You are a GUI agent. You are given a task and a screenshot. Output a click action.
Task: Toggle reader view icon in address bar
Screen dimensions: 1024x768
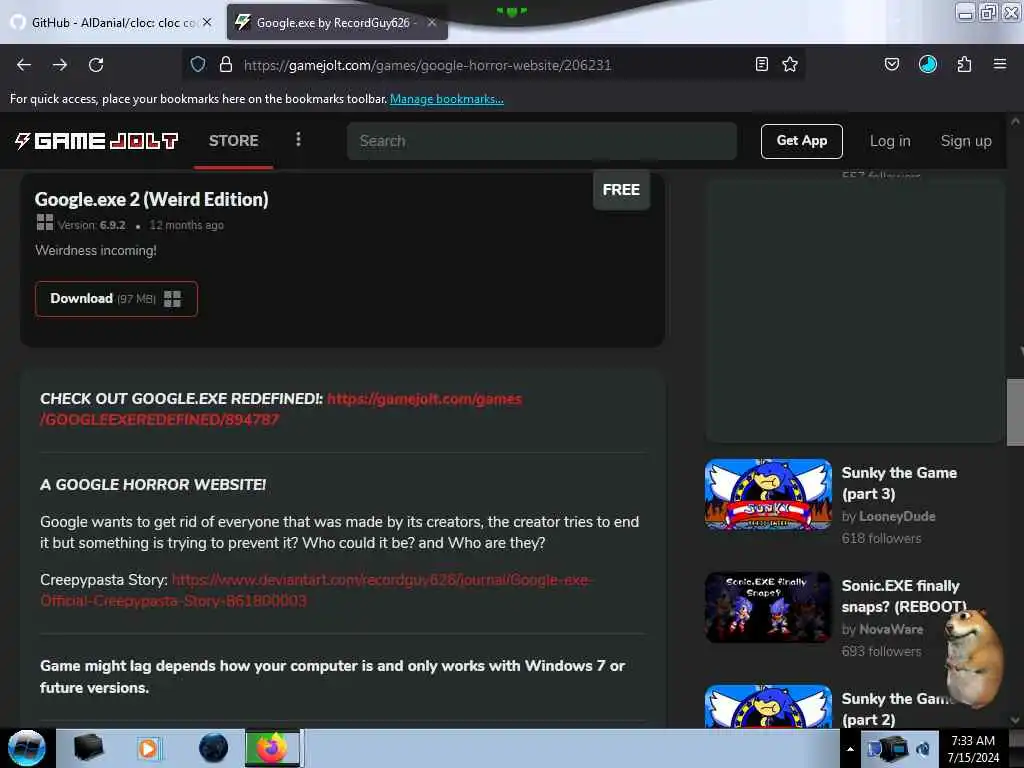point(761,64)
